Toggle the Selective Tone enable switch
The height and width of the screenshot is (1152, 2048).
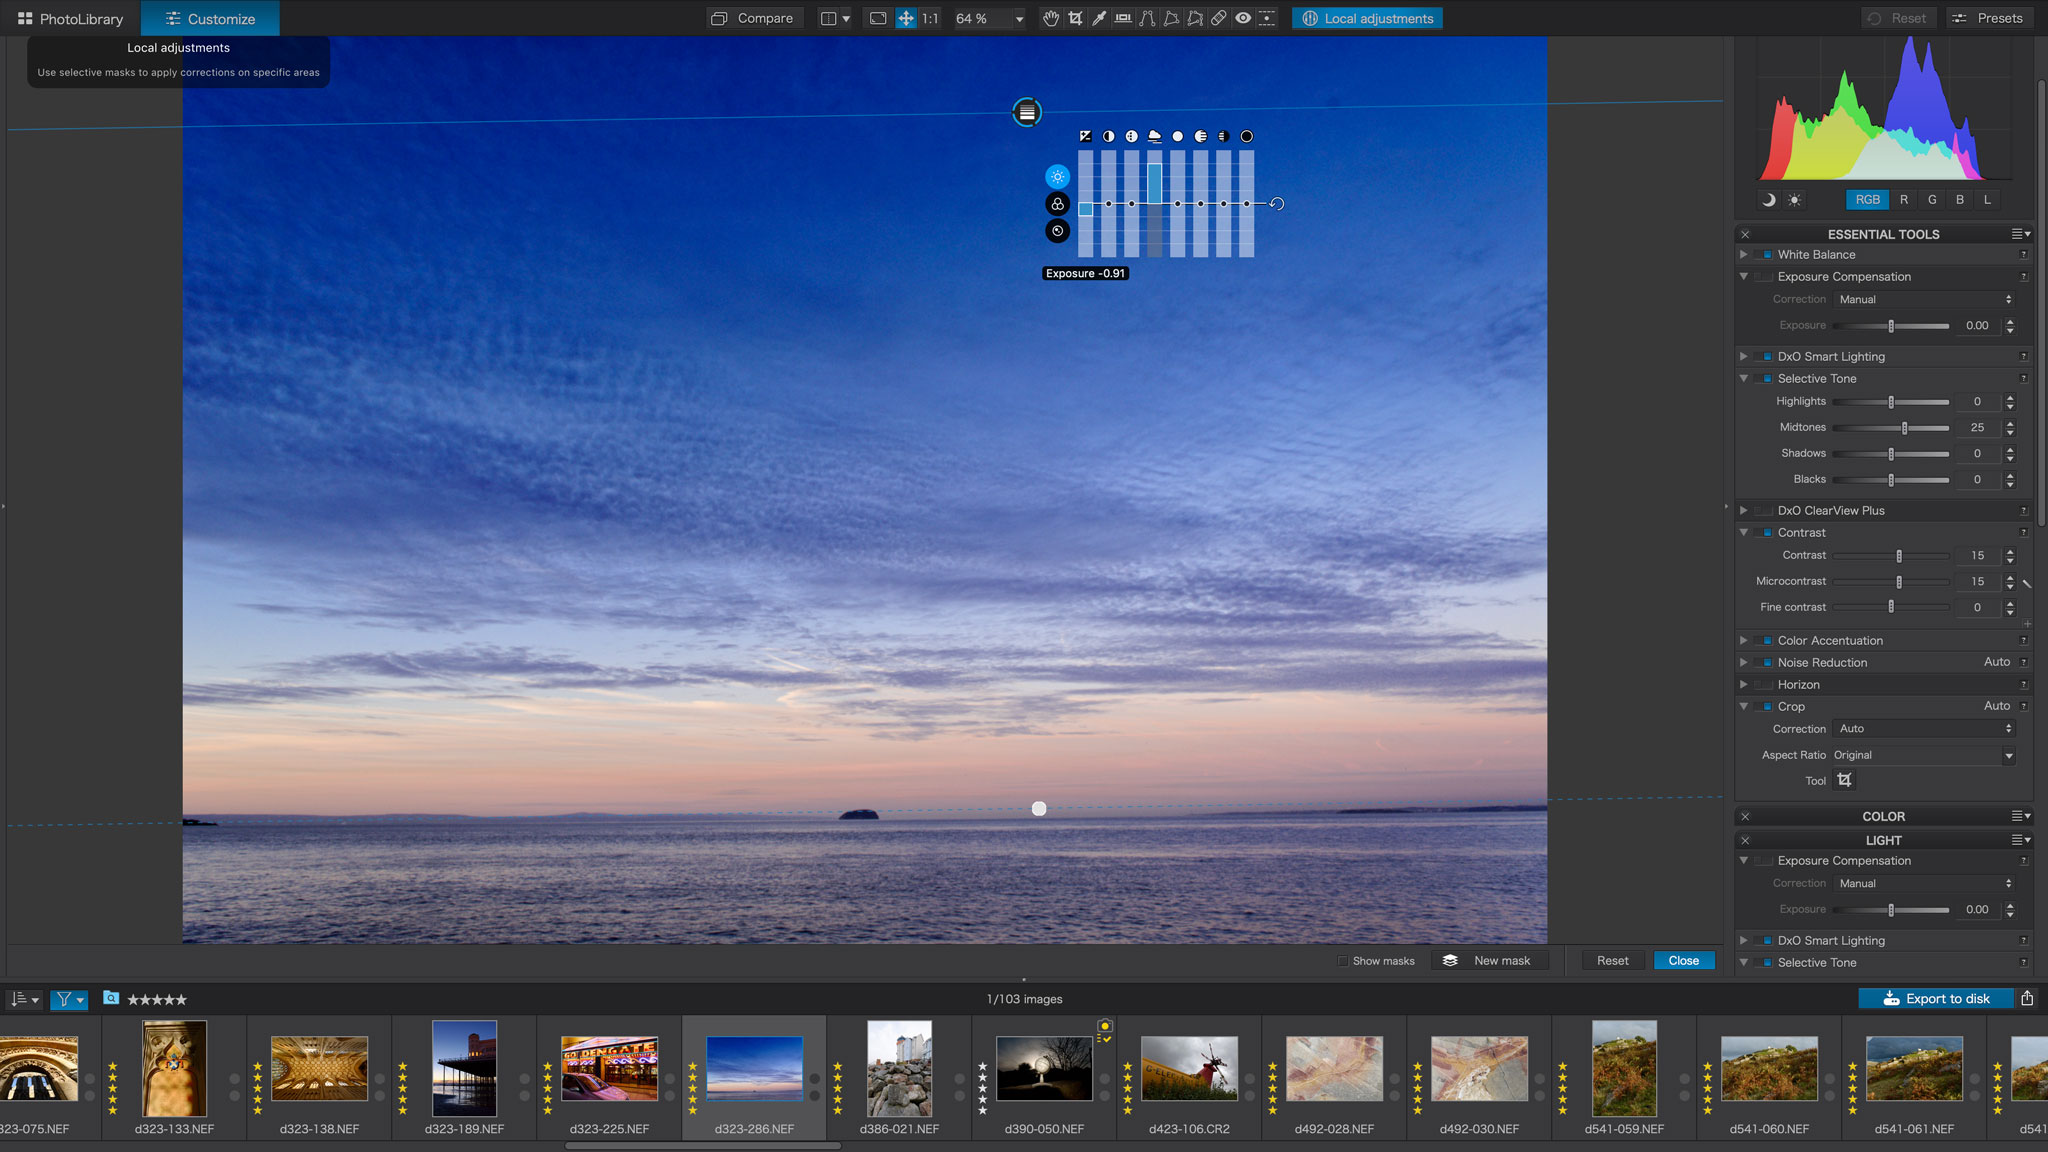tap(1766, 379)
